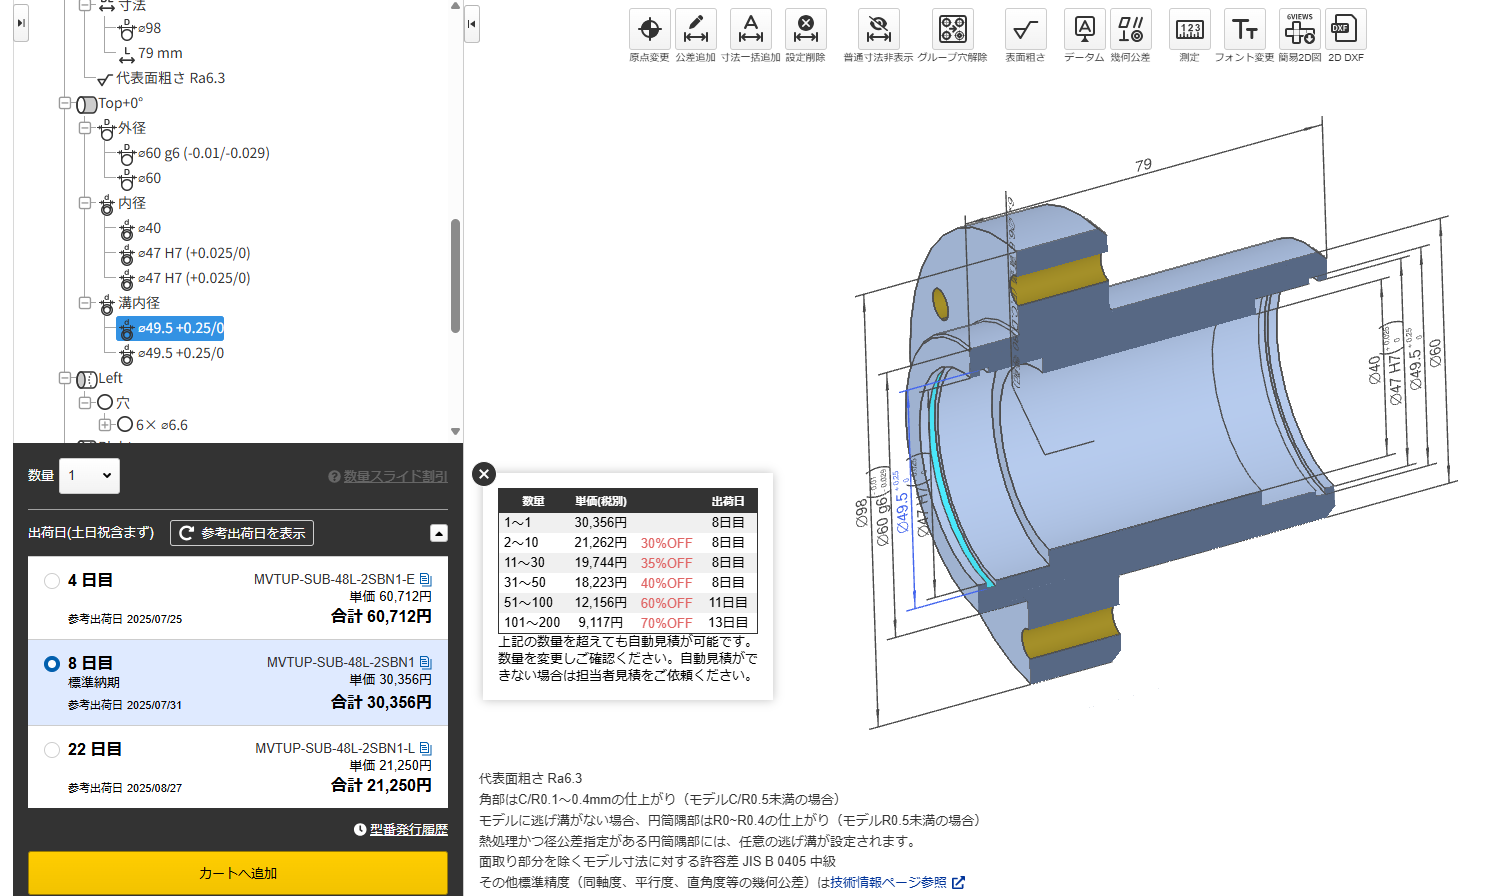Open the 数量 quantity dropdown
Image resolution: width=1492 pixels, height=896 pixels.
click(90, 476)
